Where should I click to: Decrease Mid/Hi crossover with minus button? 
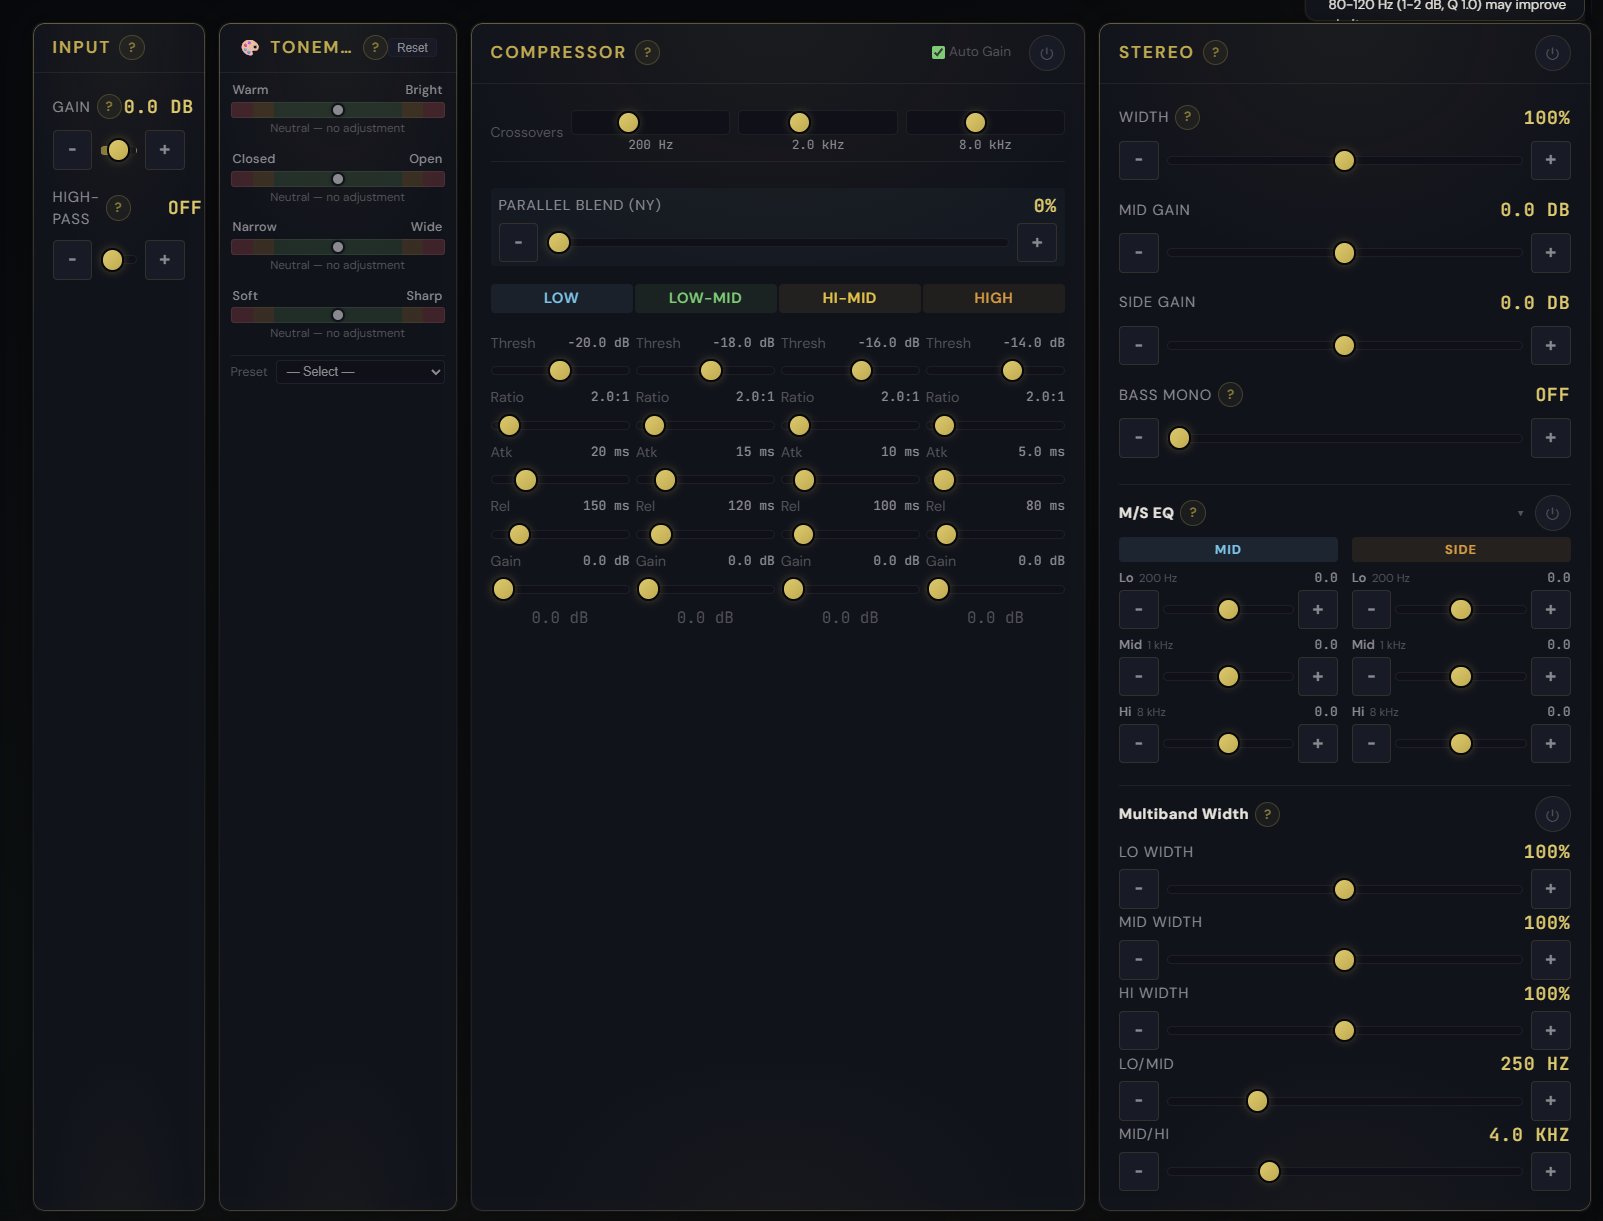point(1139,1172)
